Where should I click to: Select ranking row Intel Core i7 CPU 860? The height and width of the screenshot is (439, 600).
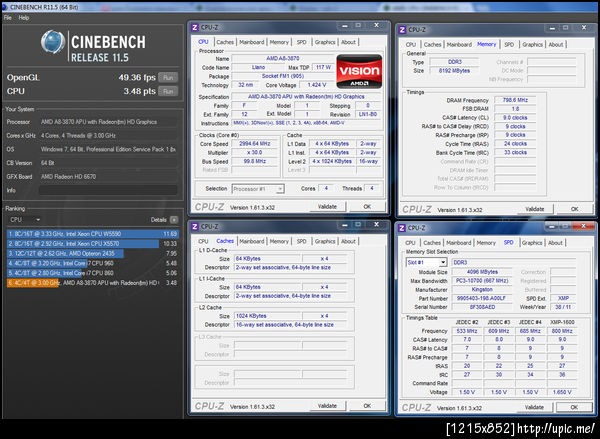93,273
